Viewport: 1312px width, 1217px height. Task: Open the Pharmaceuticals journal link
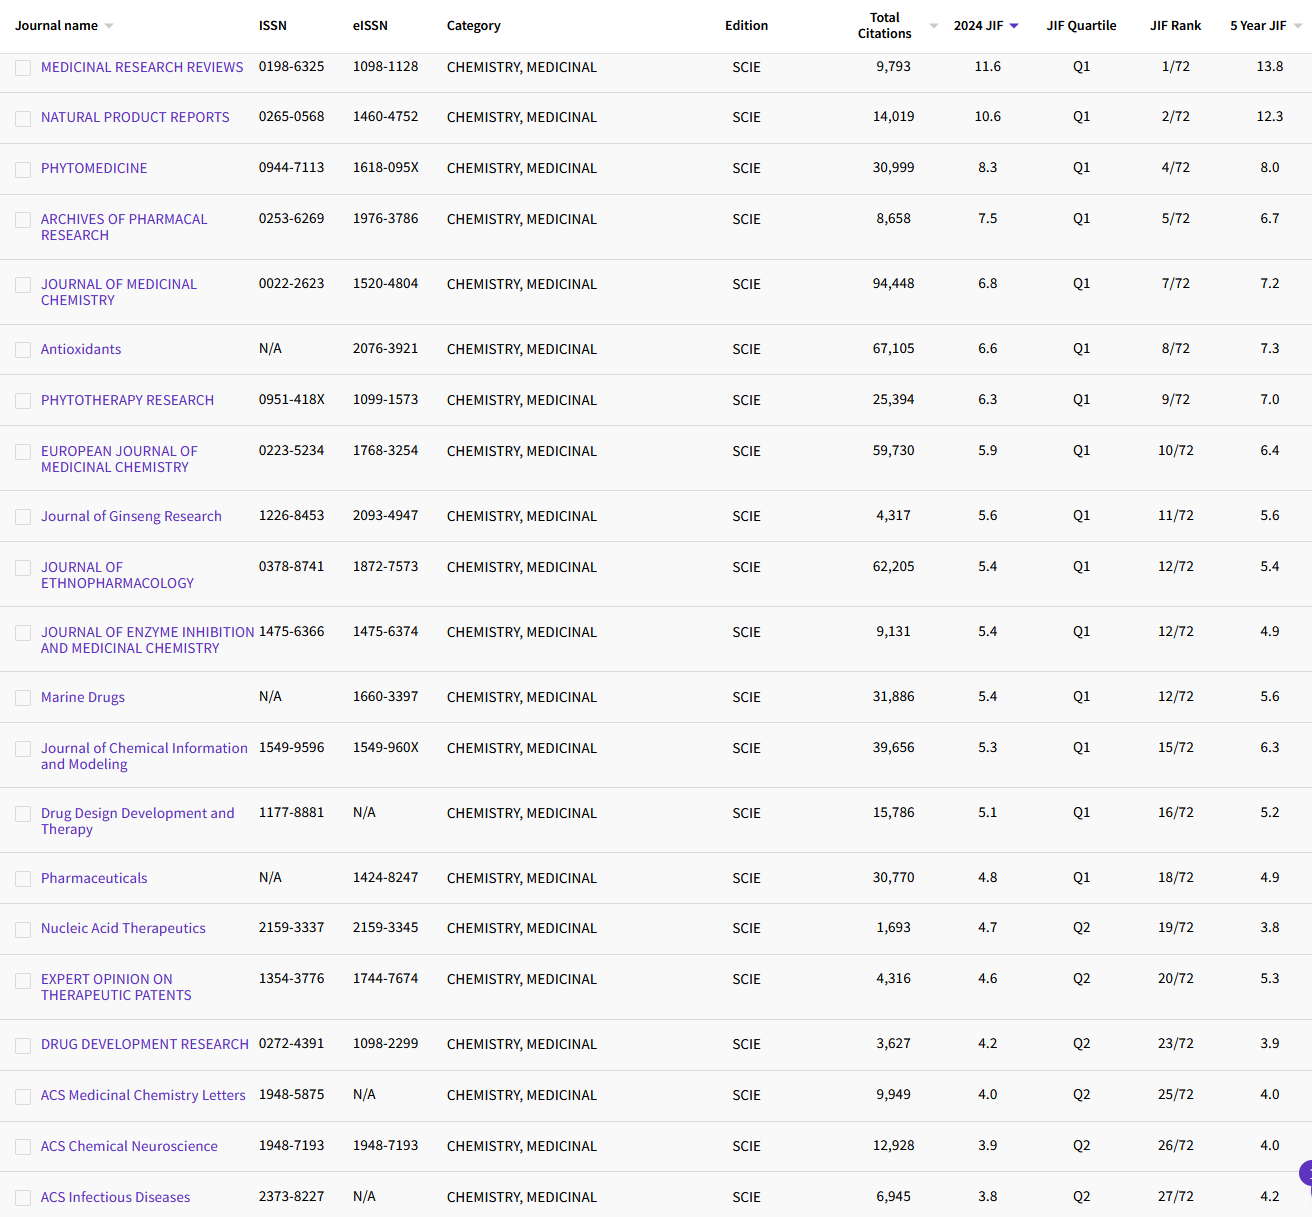point(94,878)
